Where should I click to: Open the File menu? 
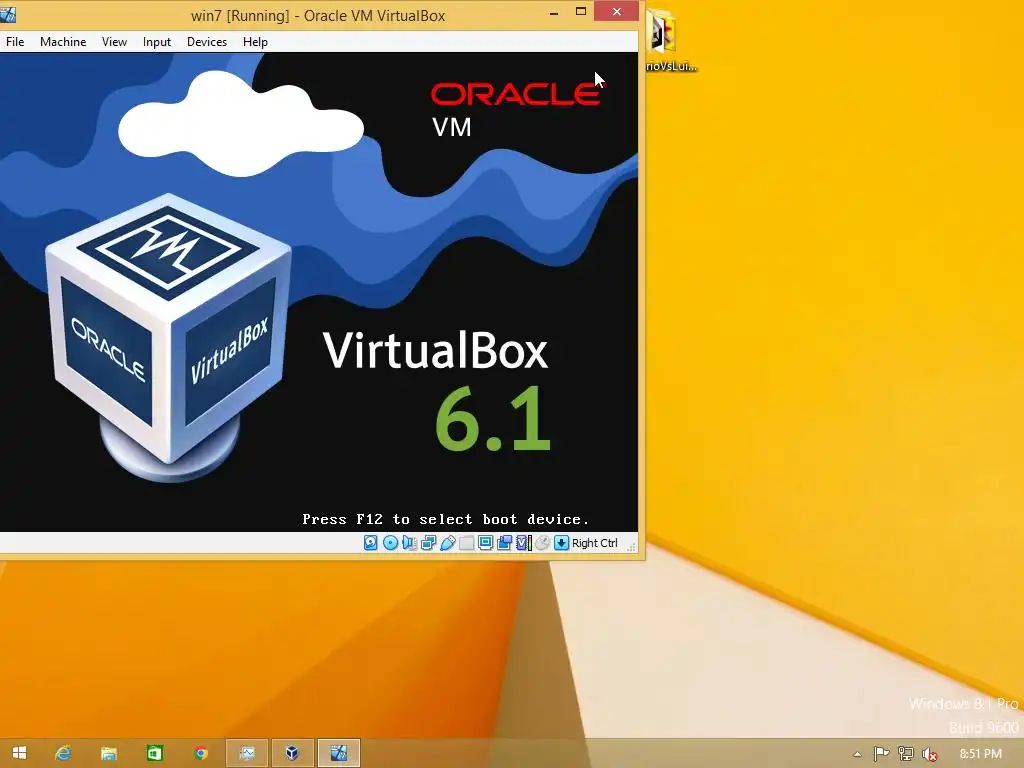[x=15, y=42]
